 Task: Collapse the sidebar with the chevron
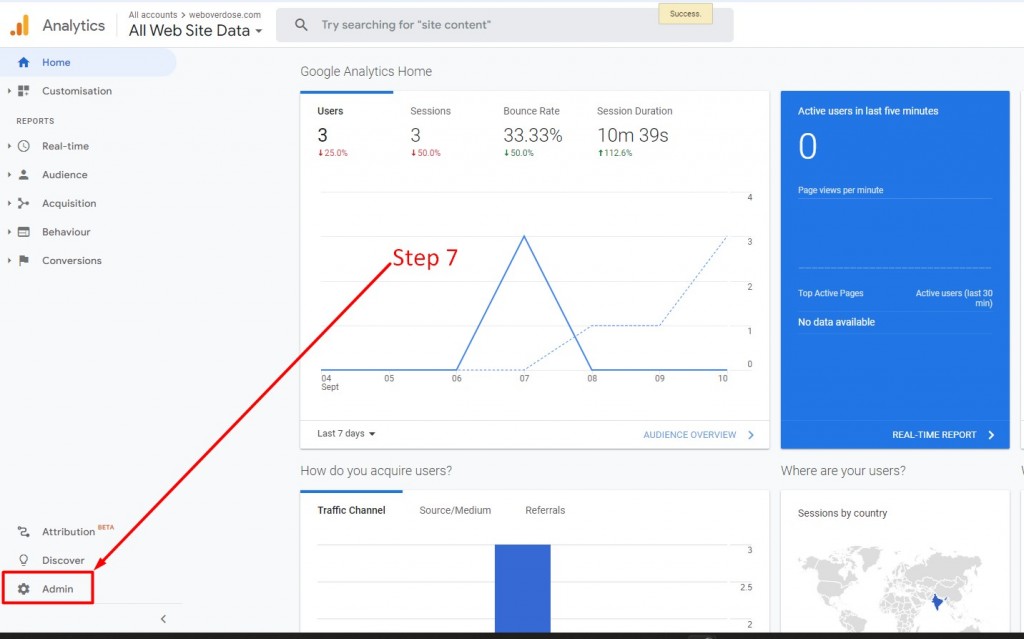(163, 619)
